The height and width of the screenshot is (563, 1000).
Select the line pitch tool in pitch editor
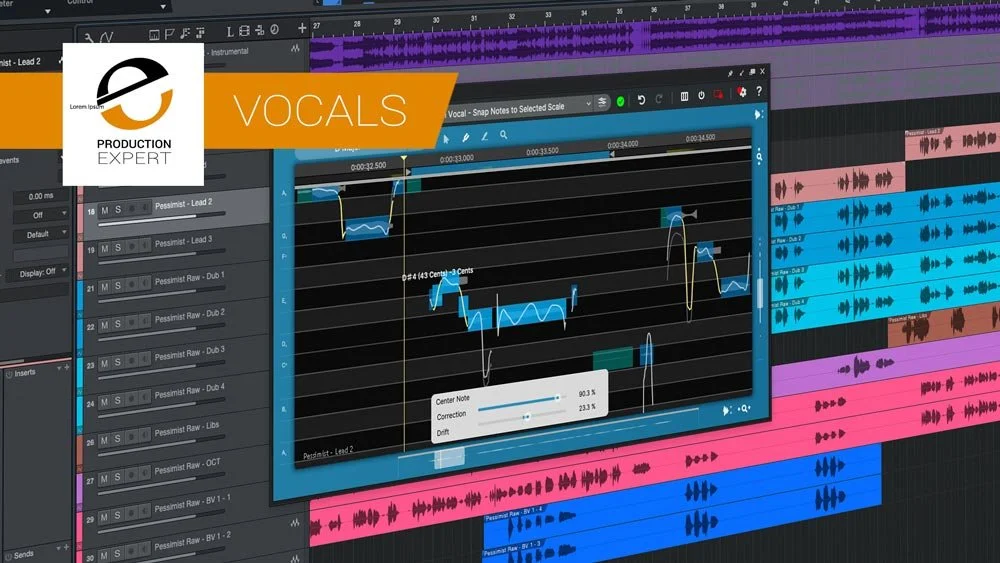click(484, 136)
